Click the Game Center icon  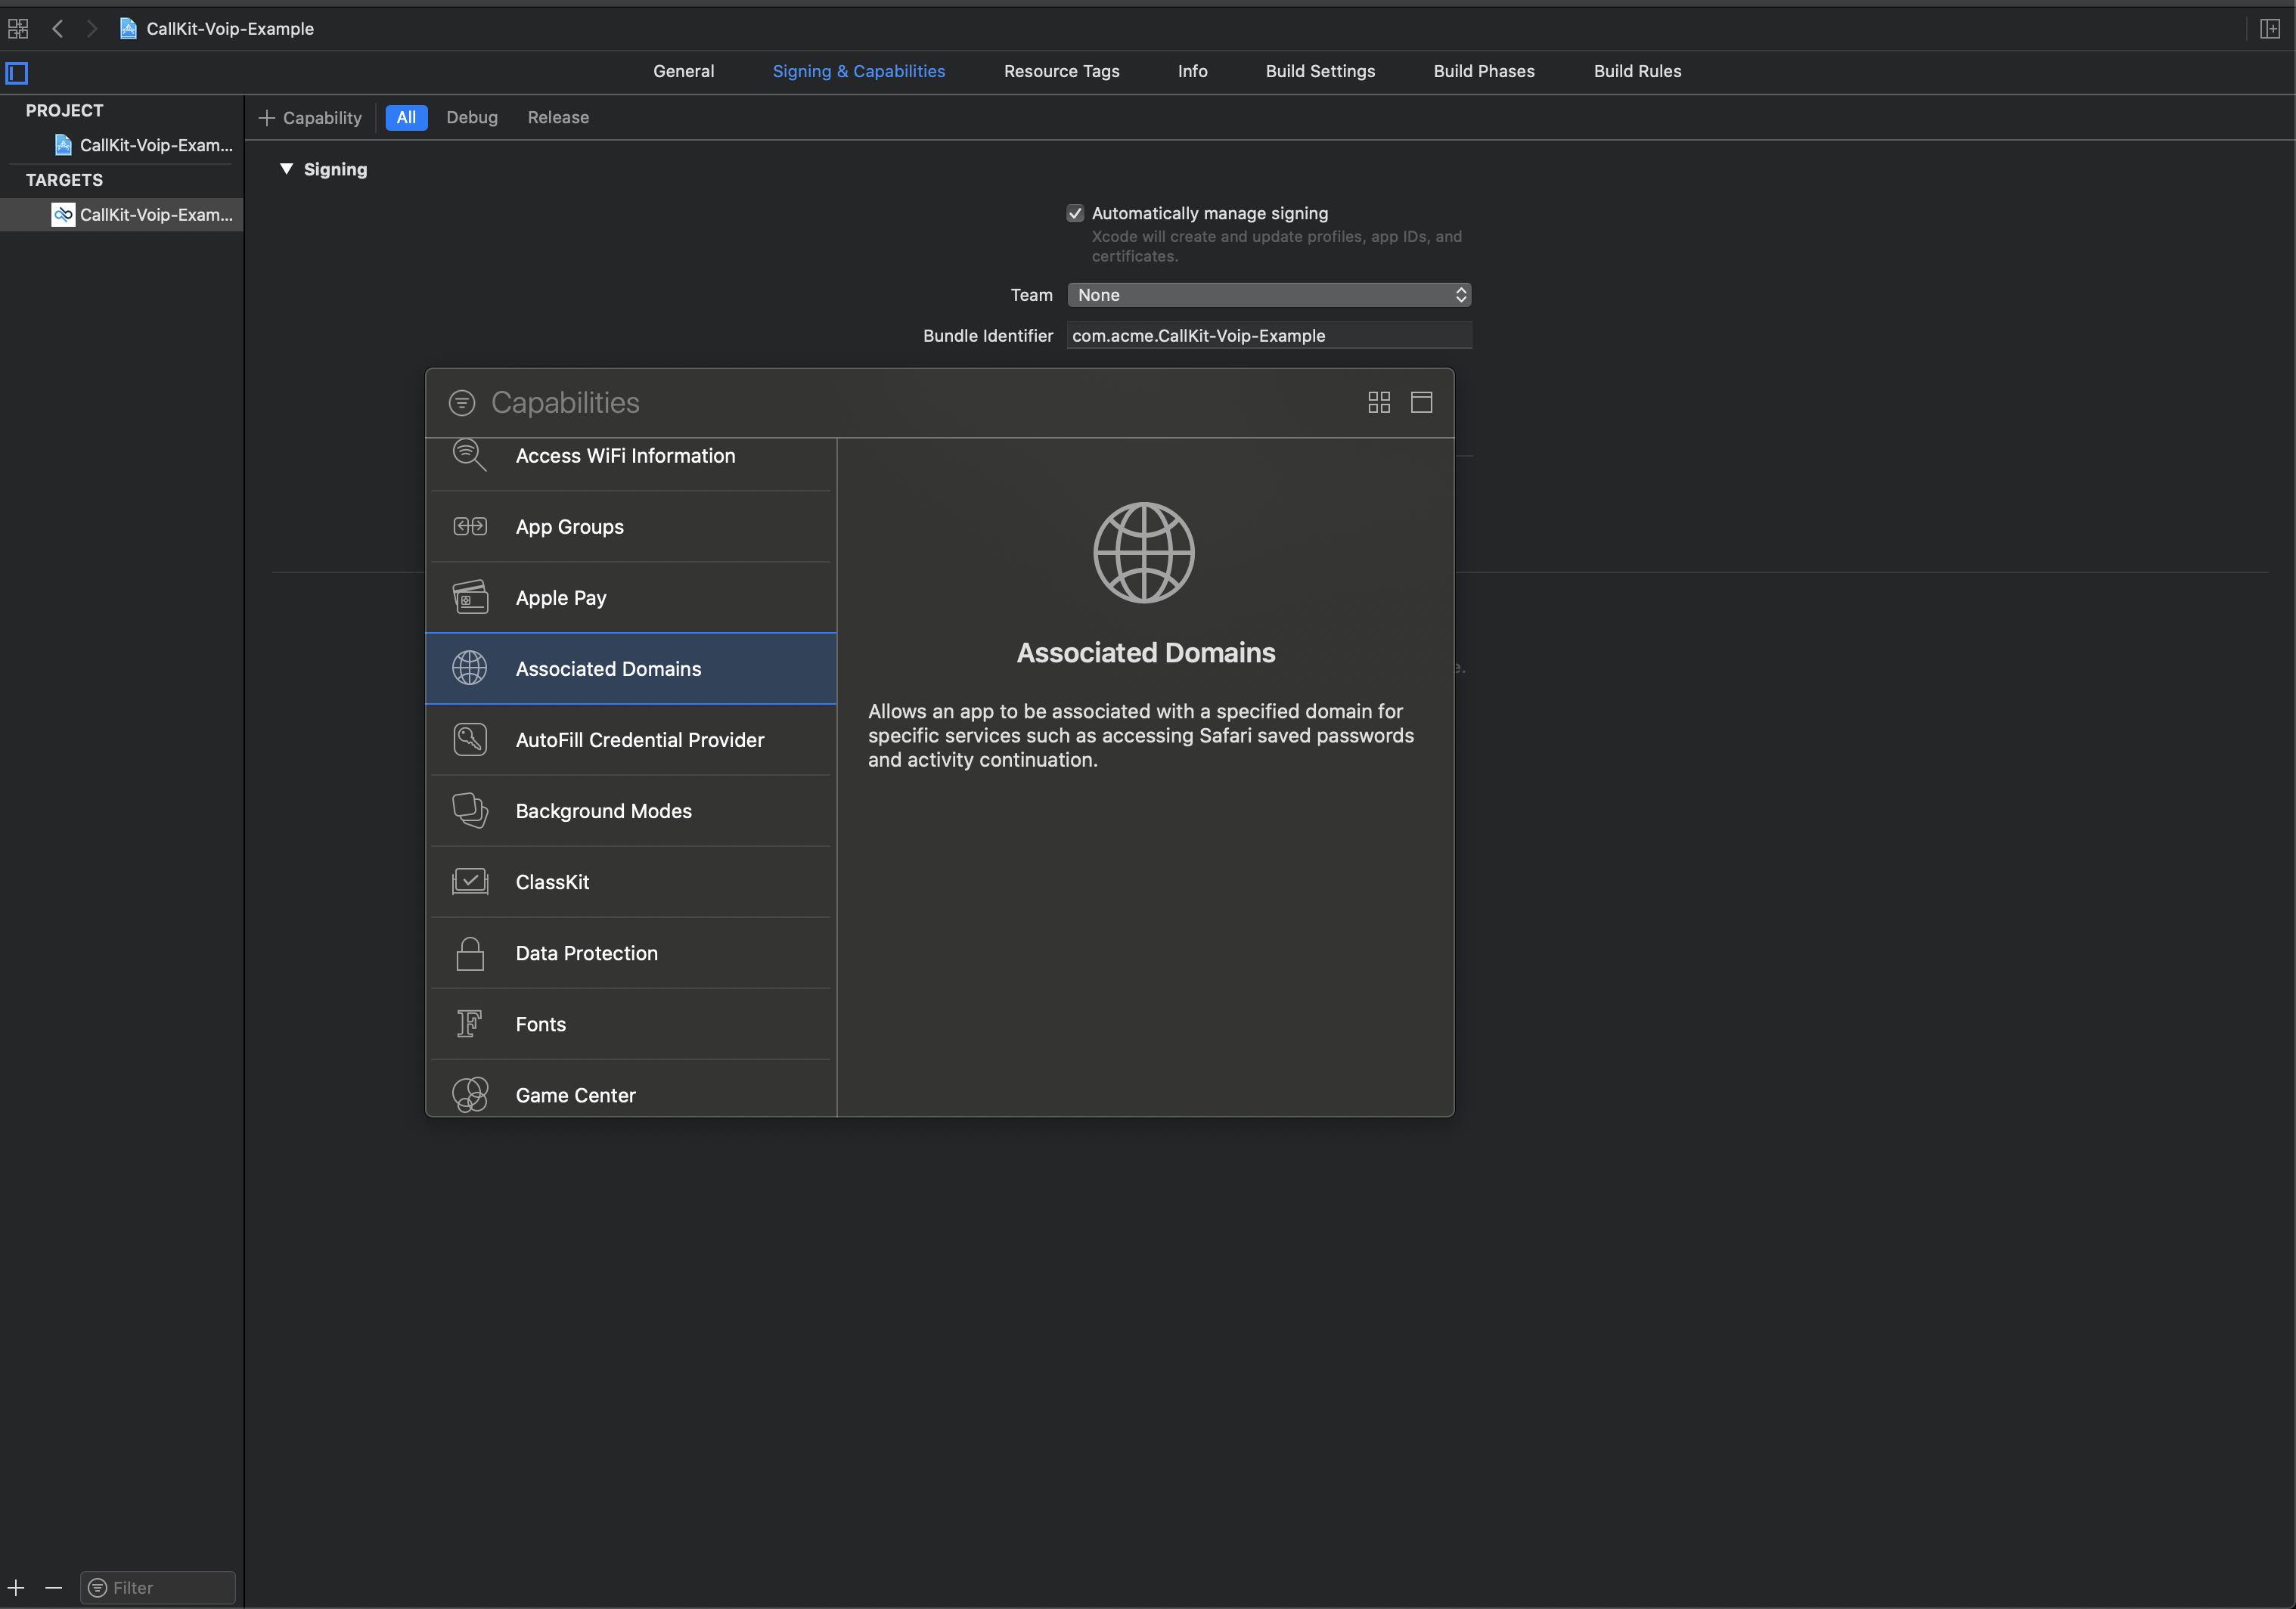pyautogui.click(x=467, y=1094)
